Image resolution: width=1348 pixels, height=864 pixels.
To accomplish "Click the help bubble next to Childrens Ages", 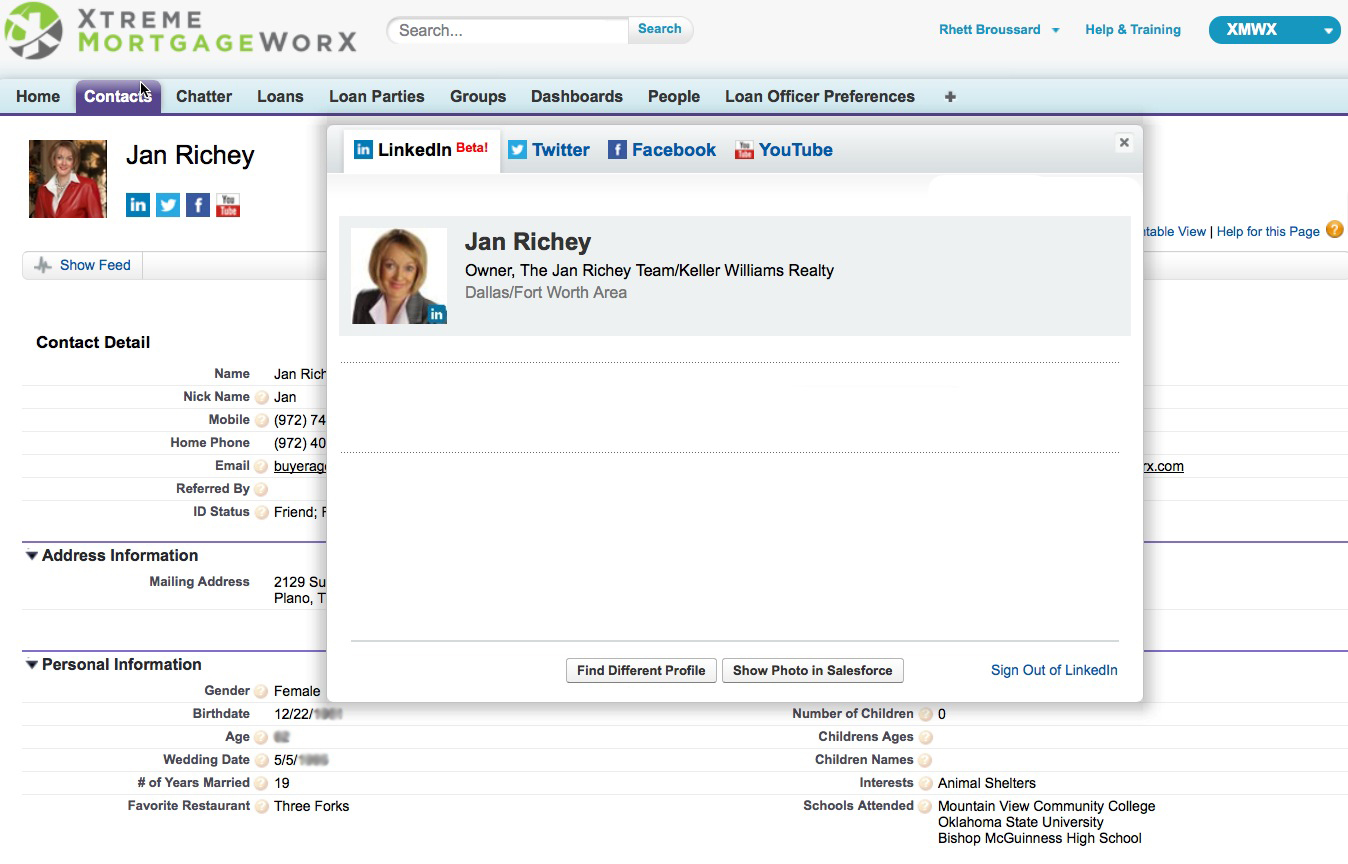I will tap(926, 738).
